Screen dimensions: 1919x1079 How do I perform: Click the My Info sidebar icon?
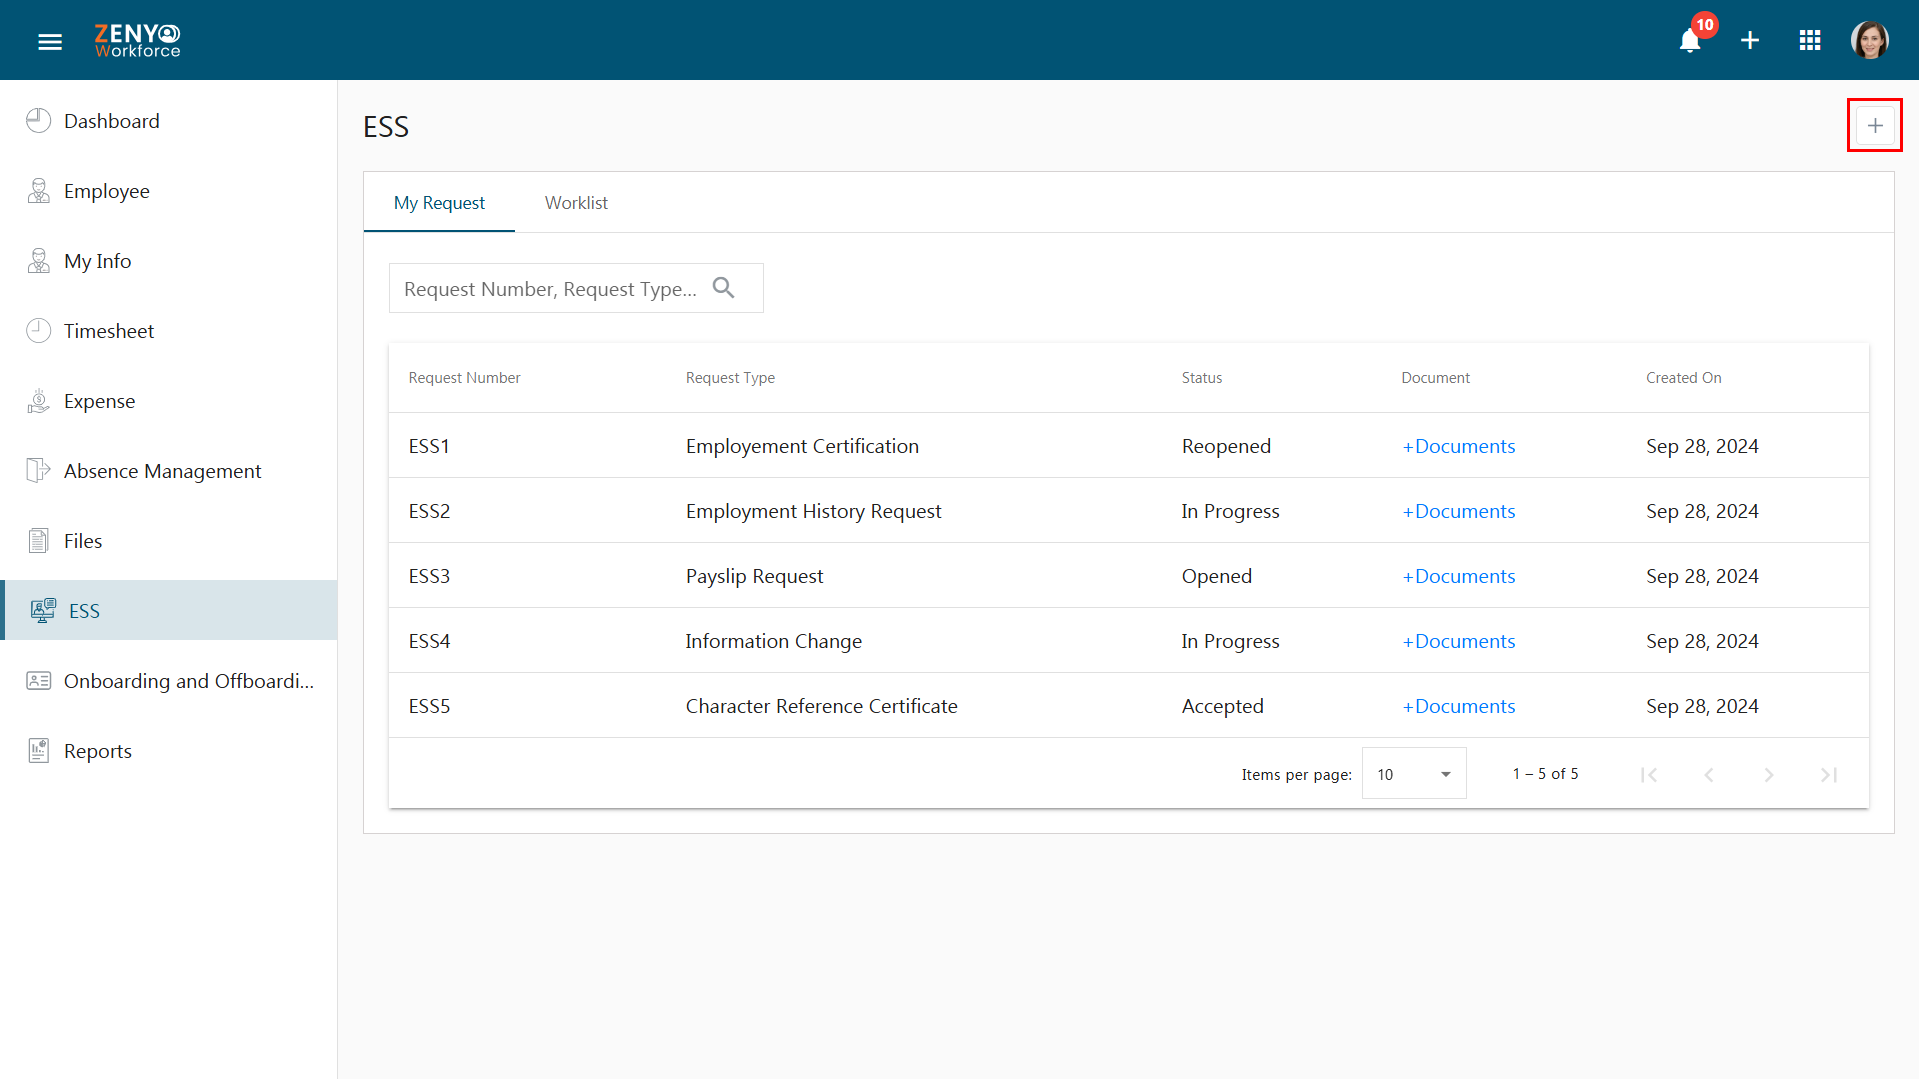click(38, 261)
